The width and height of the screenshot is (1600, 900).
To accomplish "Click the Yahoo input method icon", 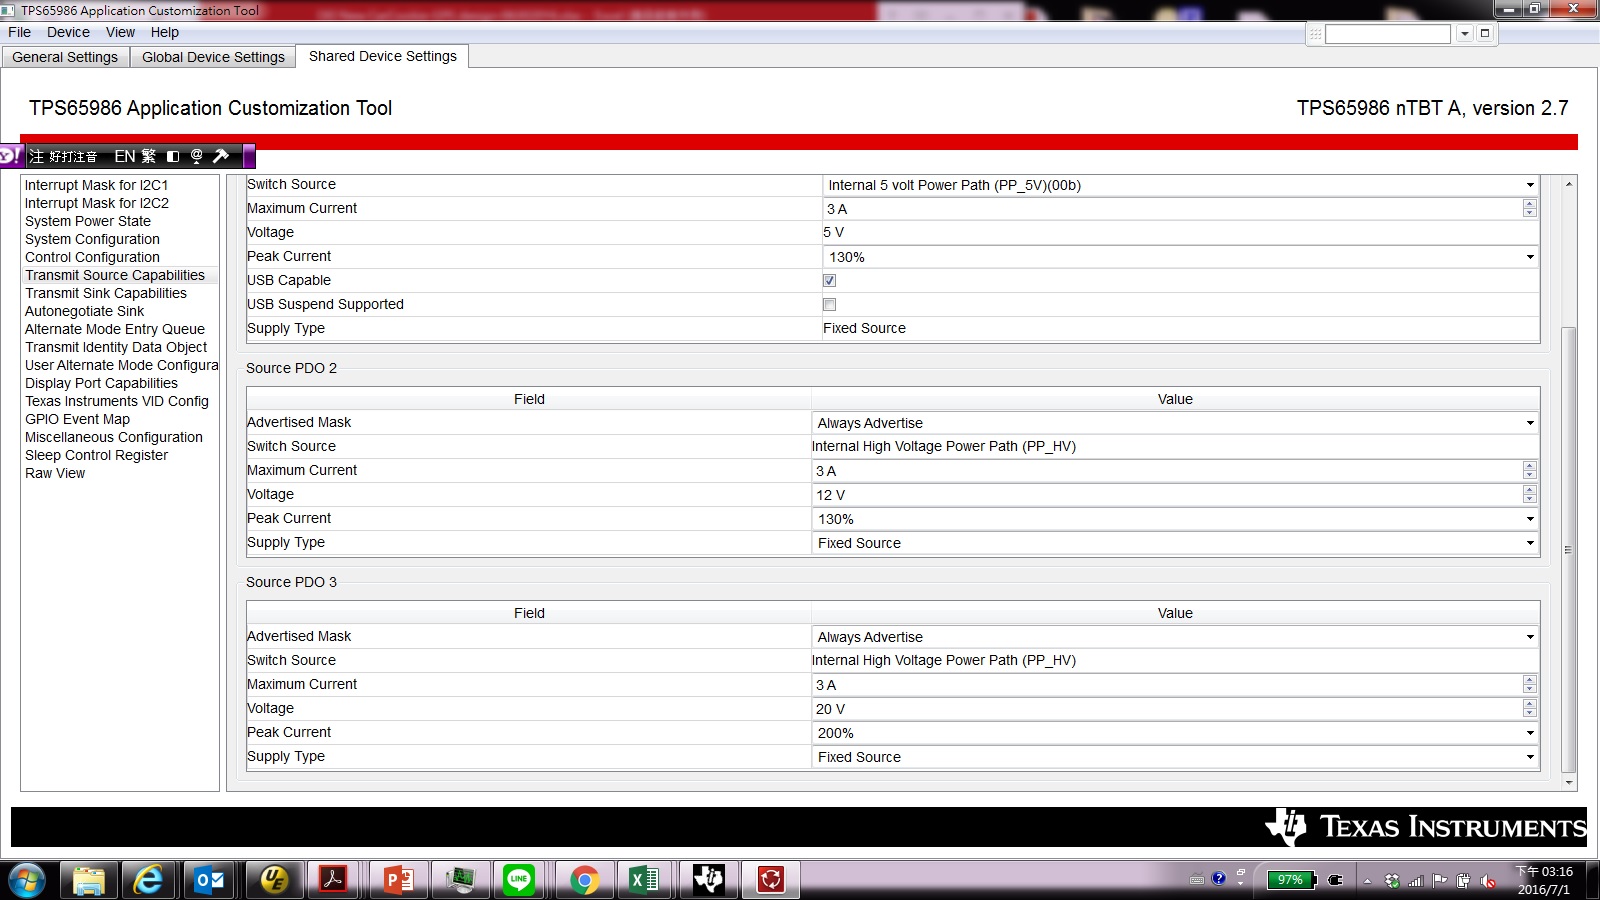I will point(9,156).
